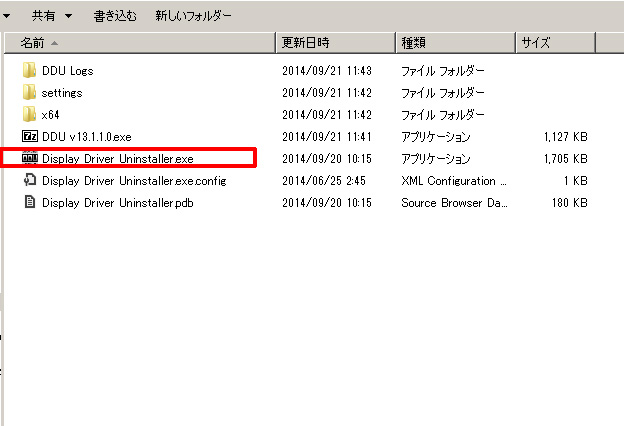Click the 180 KB size value

(x=569, y=203)
